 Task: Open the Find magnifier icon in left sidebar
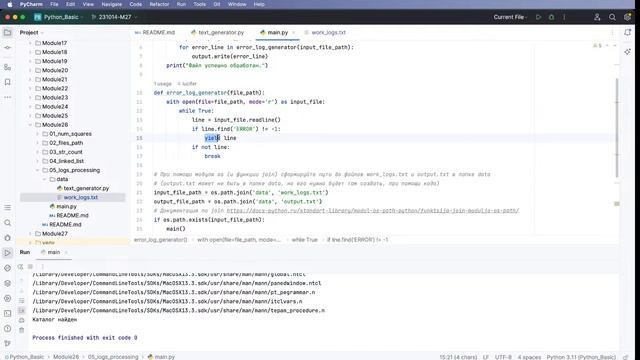(7, 223)
